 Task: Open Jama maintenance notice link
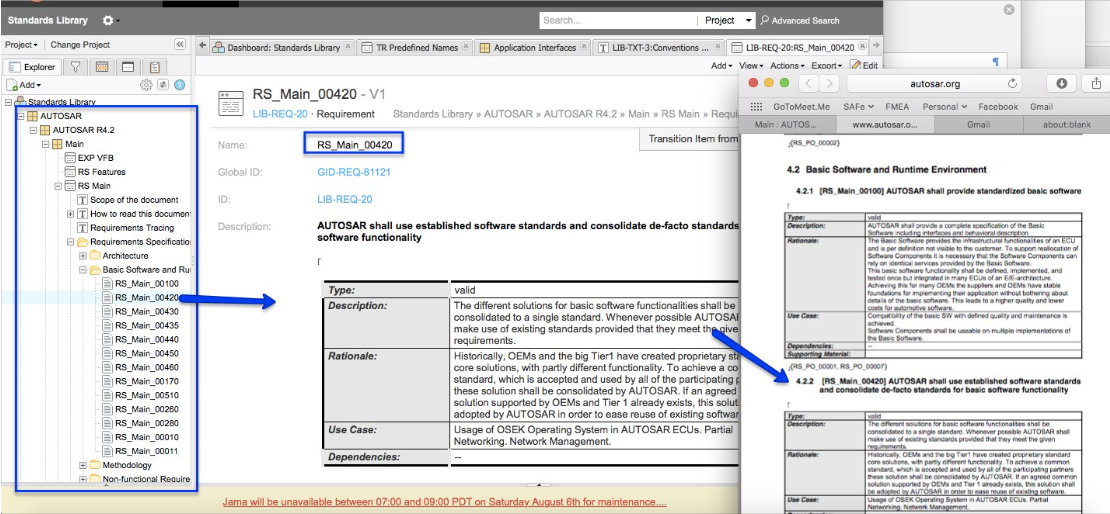click(x=445, y=502)
